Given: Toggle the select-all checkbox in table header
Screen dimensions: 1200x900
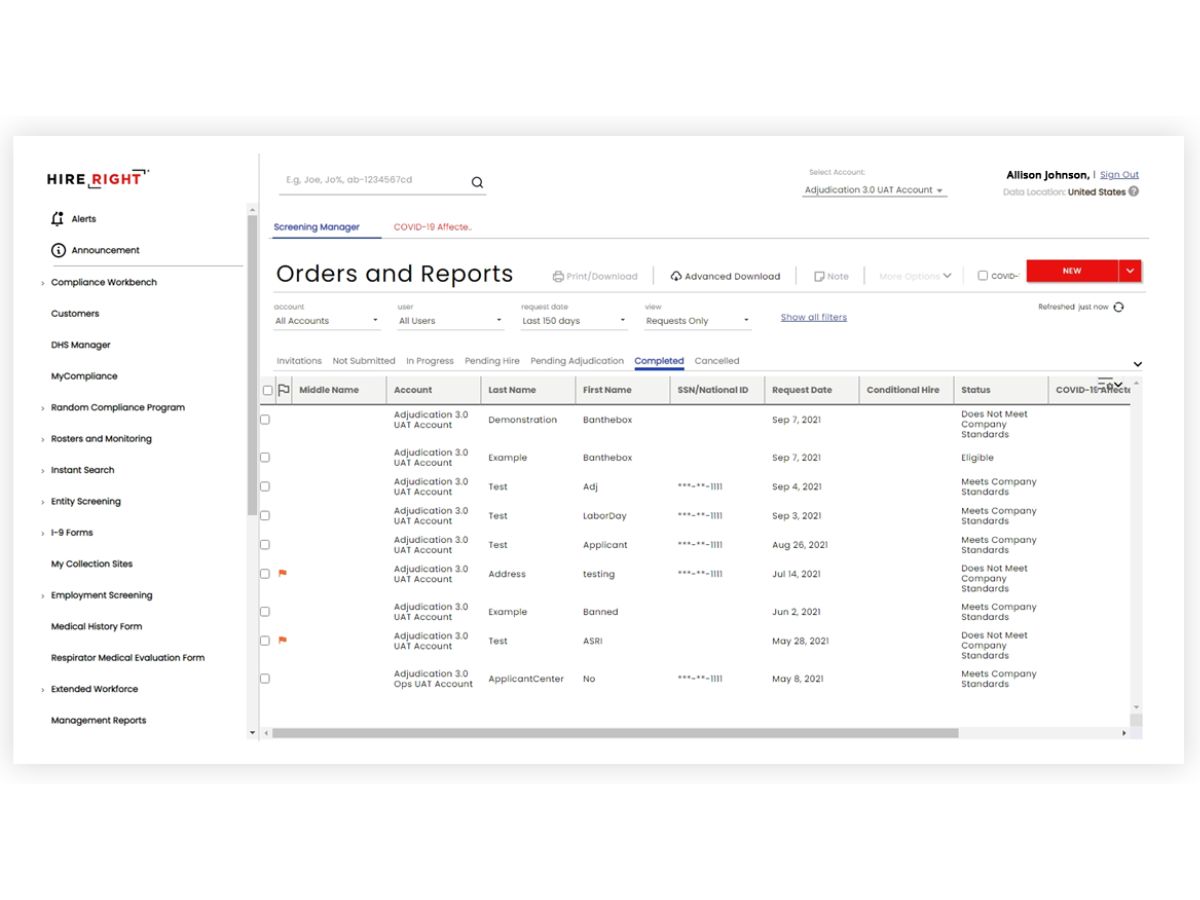Looking at the screenshot, I should point(267,391).
